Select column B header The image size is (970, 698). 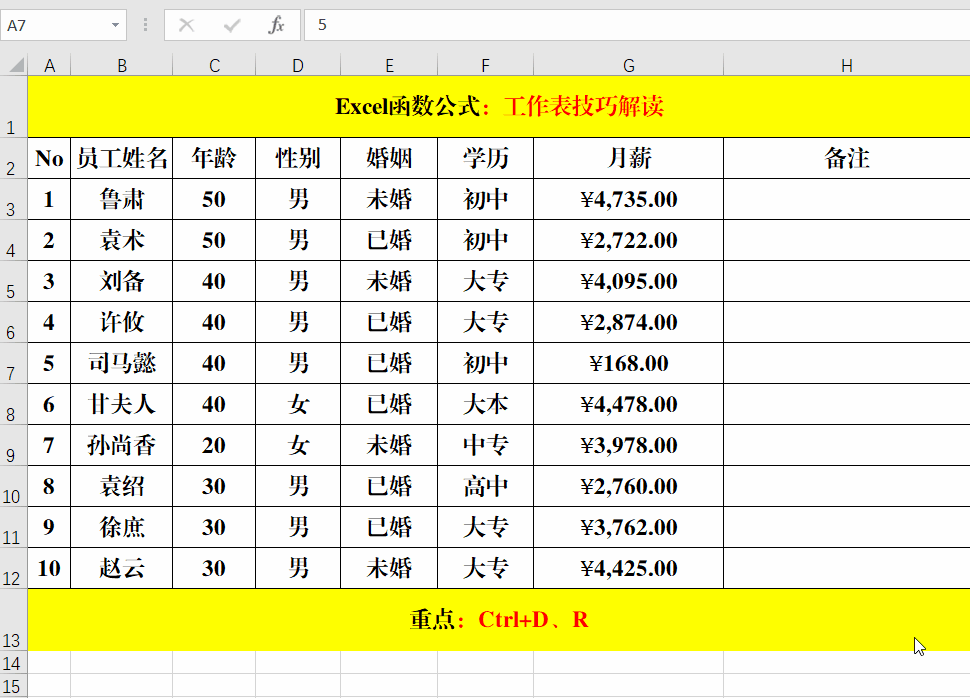click(x=122, y=66)
